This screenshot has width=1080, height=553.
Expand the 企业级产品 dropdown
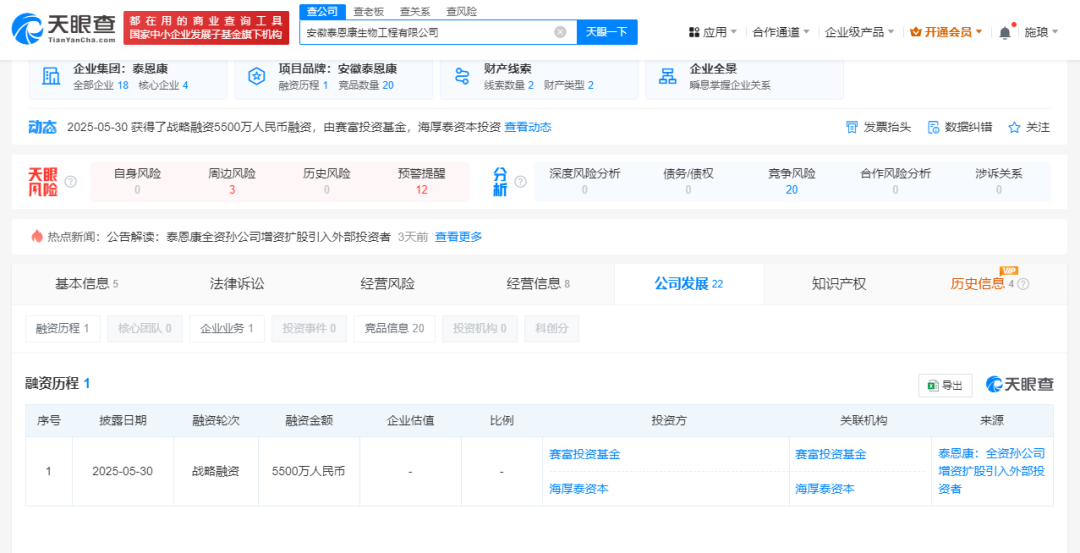tap(860, 32)
